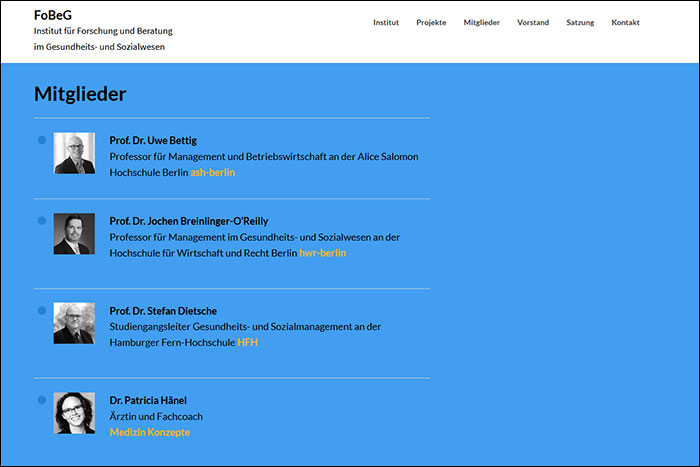The height and width of the screenshot is (467, 700).
Task: Go to the Kontakt page
Action: [625, 22]
